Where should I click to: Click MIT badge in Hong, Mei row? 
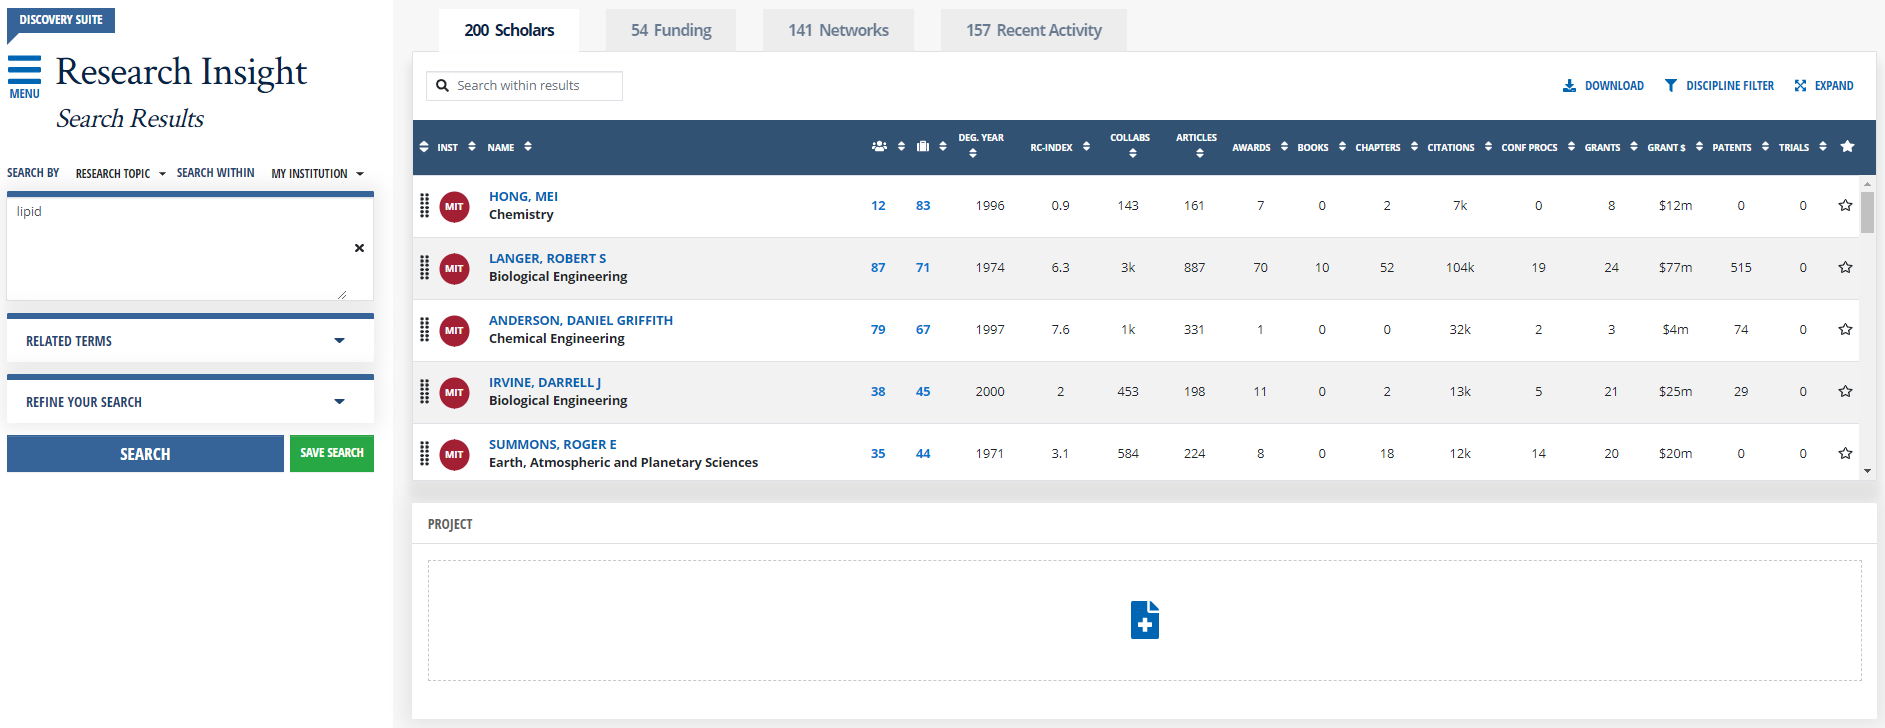point(455,207)
